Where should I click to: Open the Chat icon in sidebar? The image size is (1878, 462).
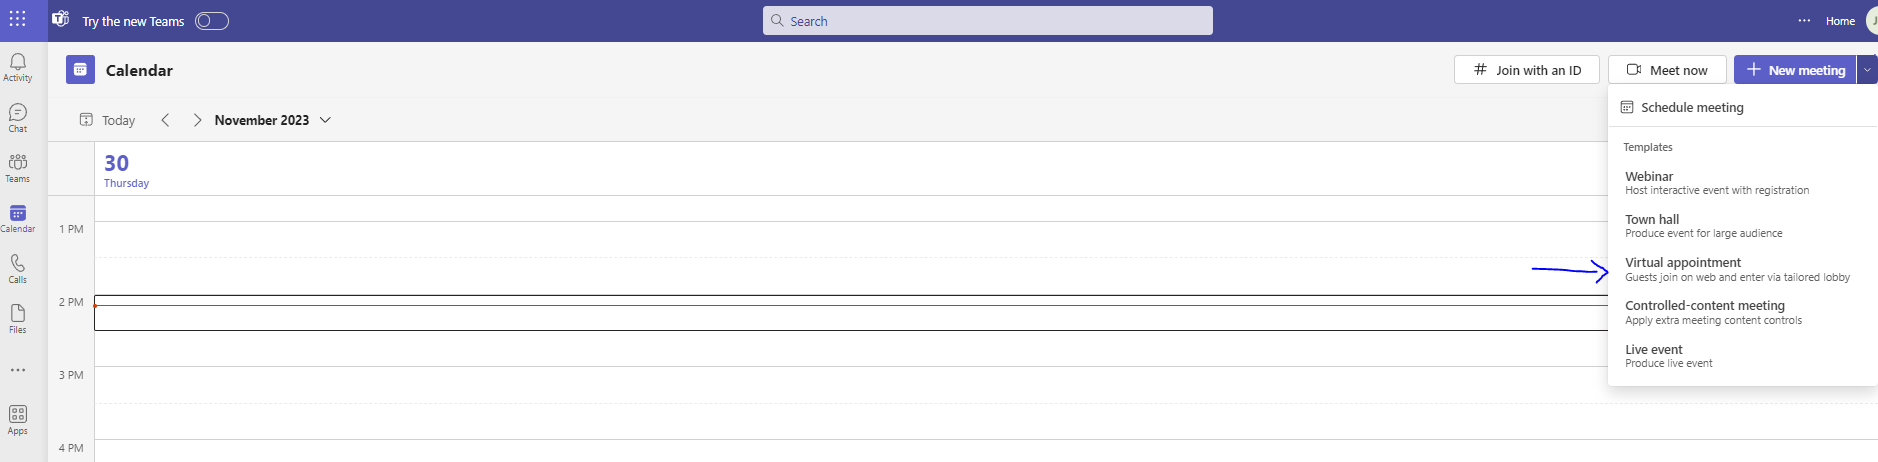(18, 116)
